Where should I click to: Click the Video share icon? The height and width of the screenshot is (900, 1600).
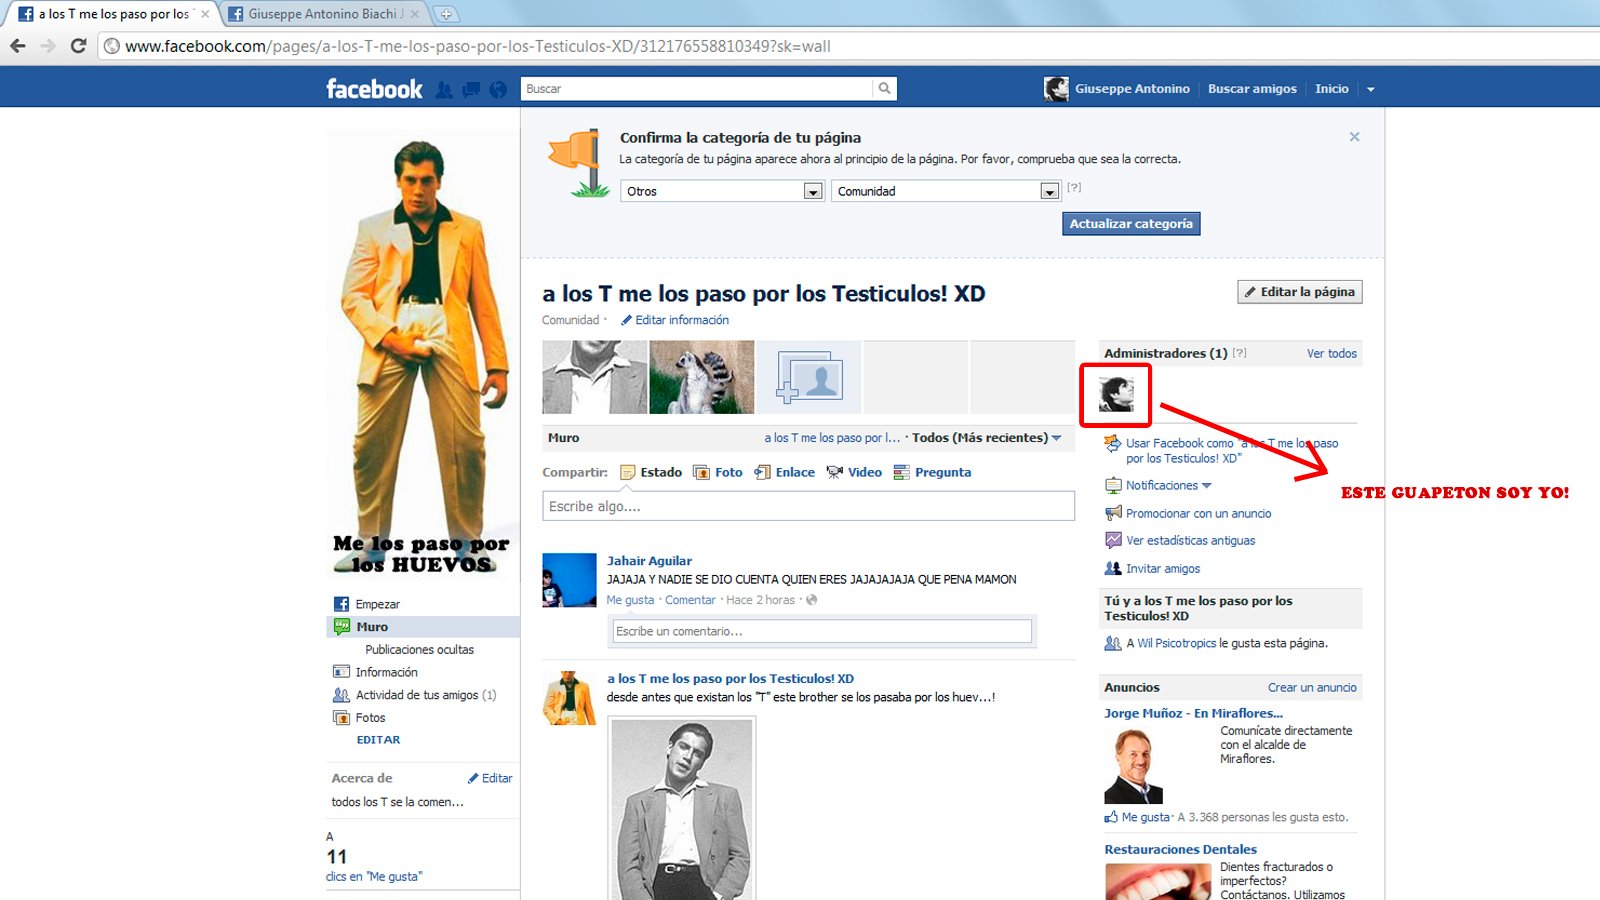point(835,473)
